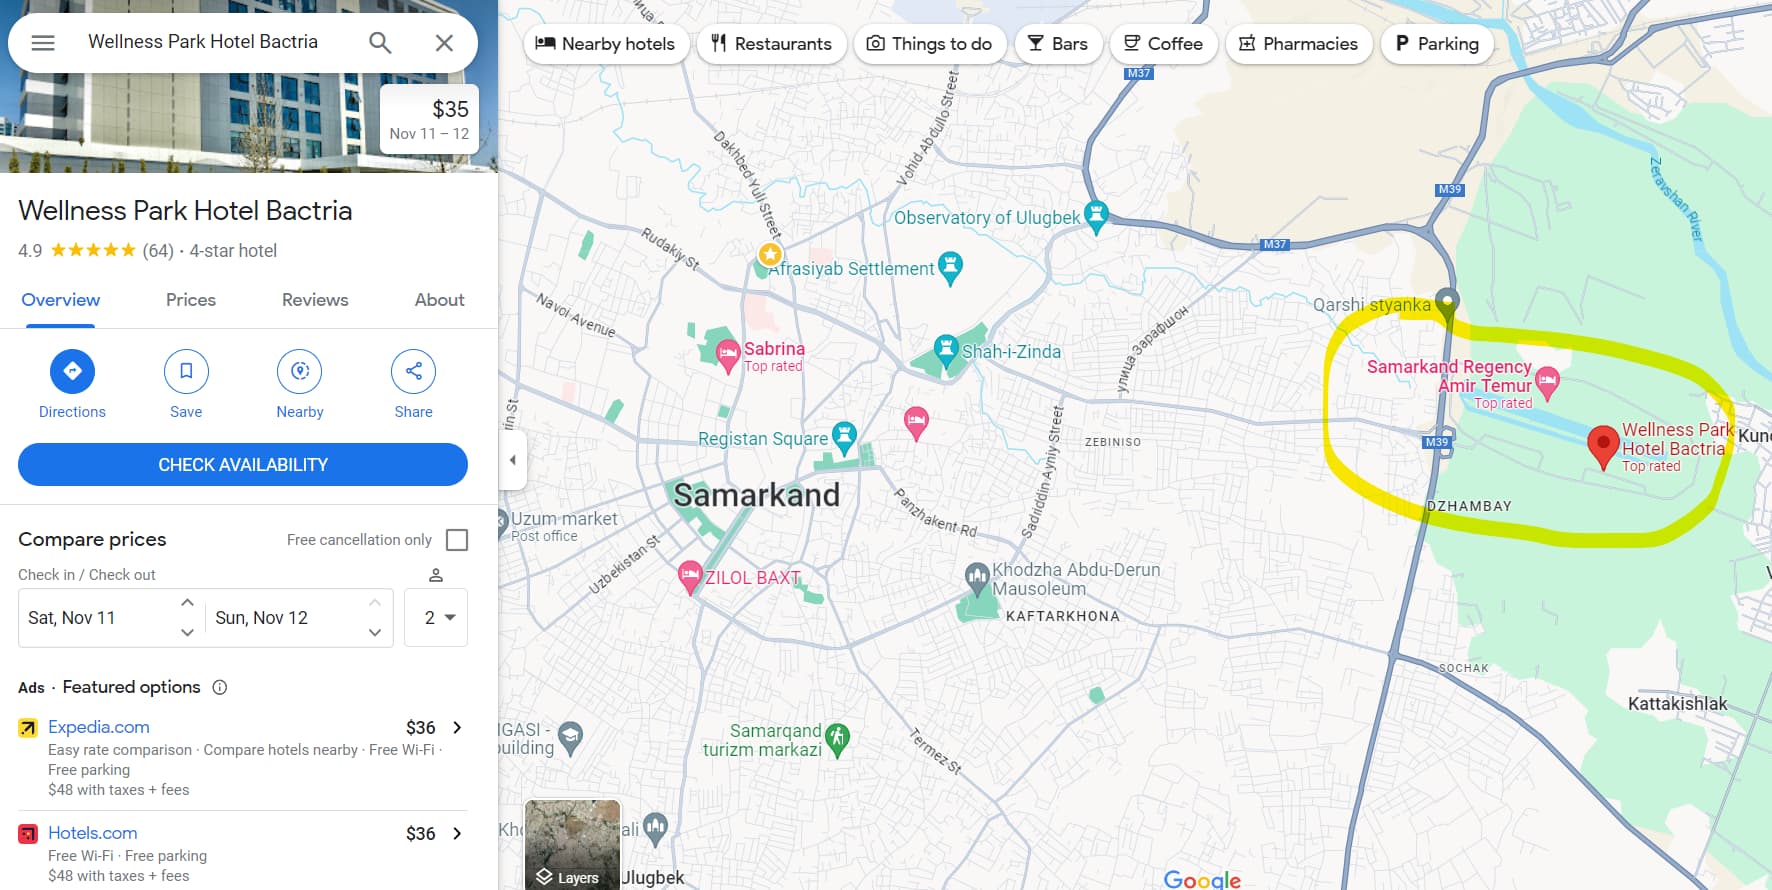Switch to the Reviews tab
Screen dimensions: 1772x890
315,300
